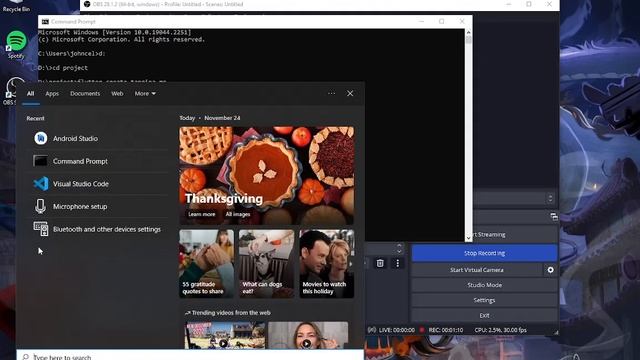The width and height of the screenshot is (640, 360).
Task: Click the OBS logo in title bar
Action: 87,4
